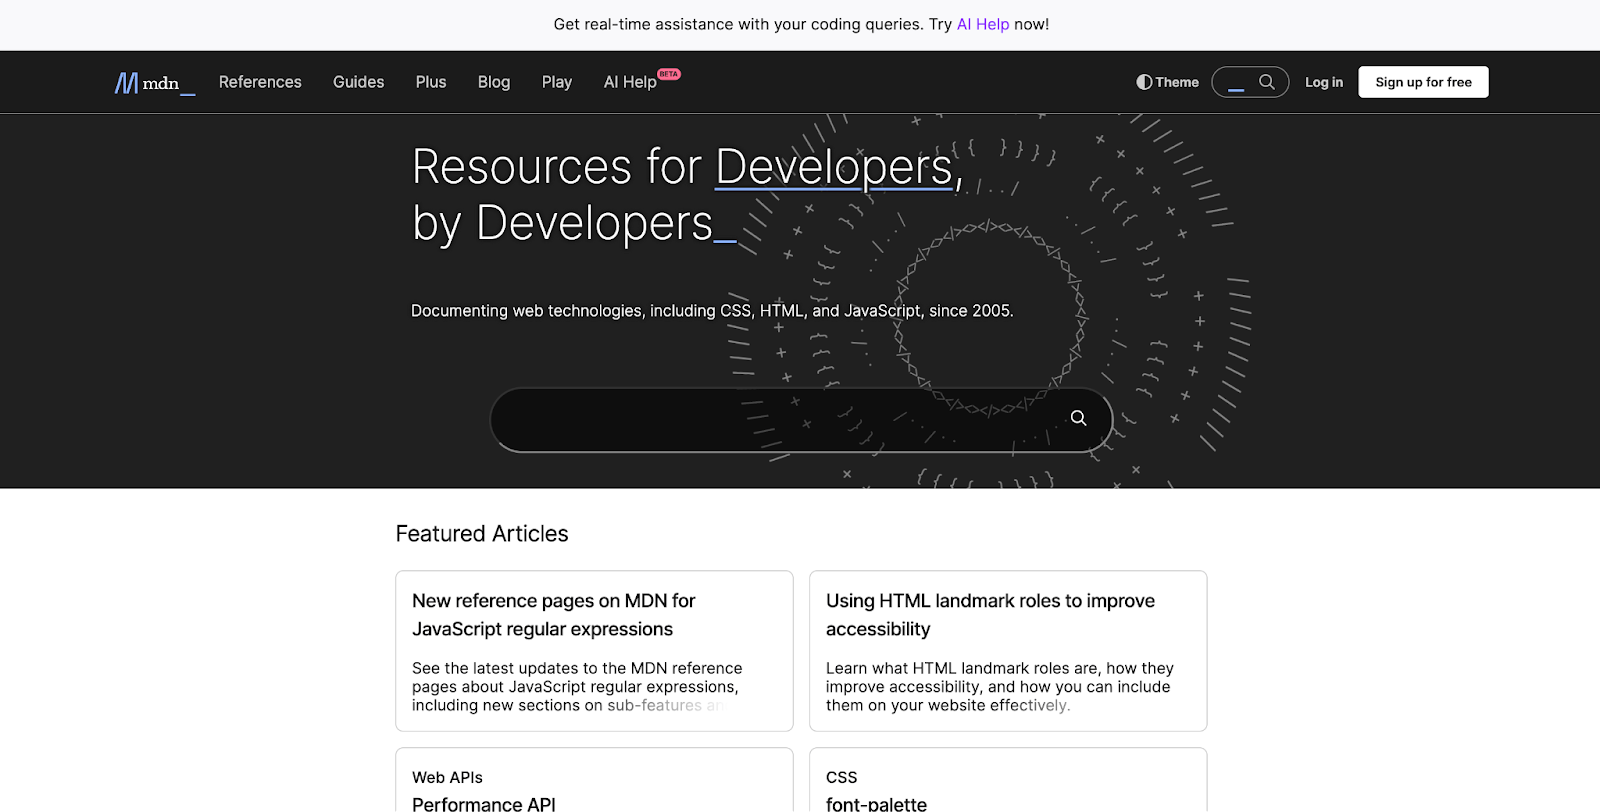Open the Play playground link

click(557, 82)
